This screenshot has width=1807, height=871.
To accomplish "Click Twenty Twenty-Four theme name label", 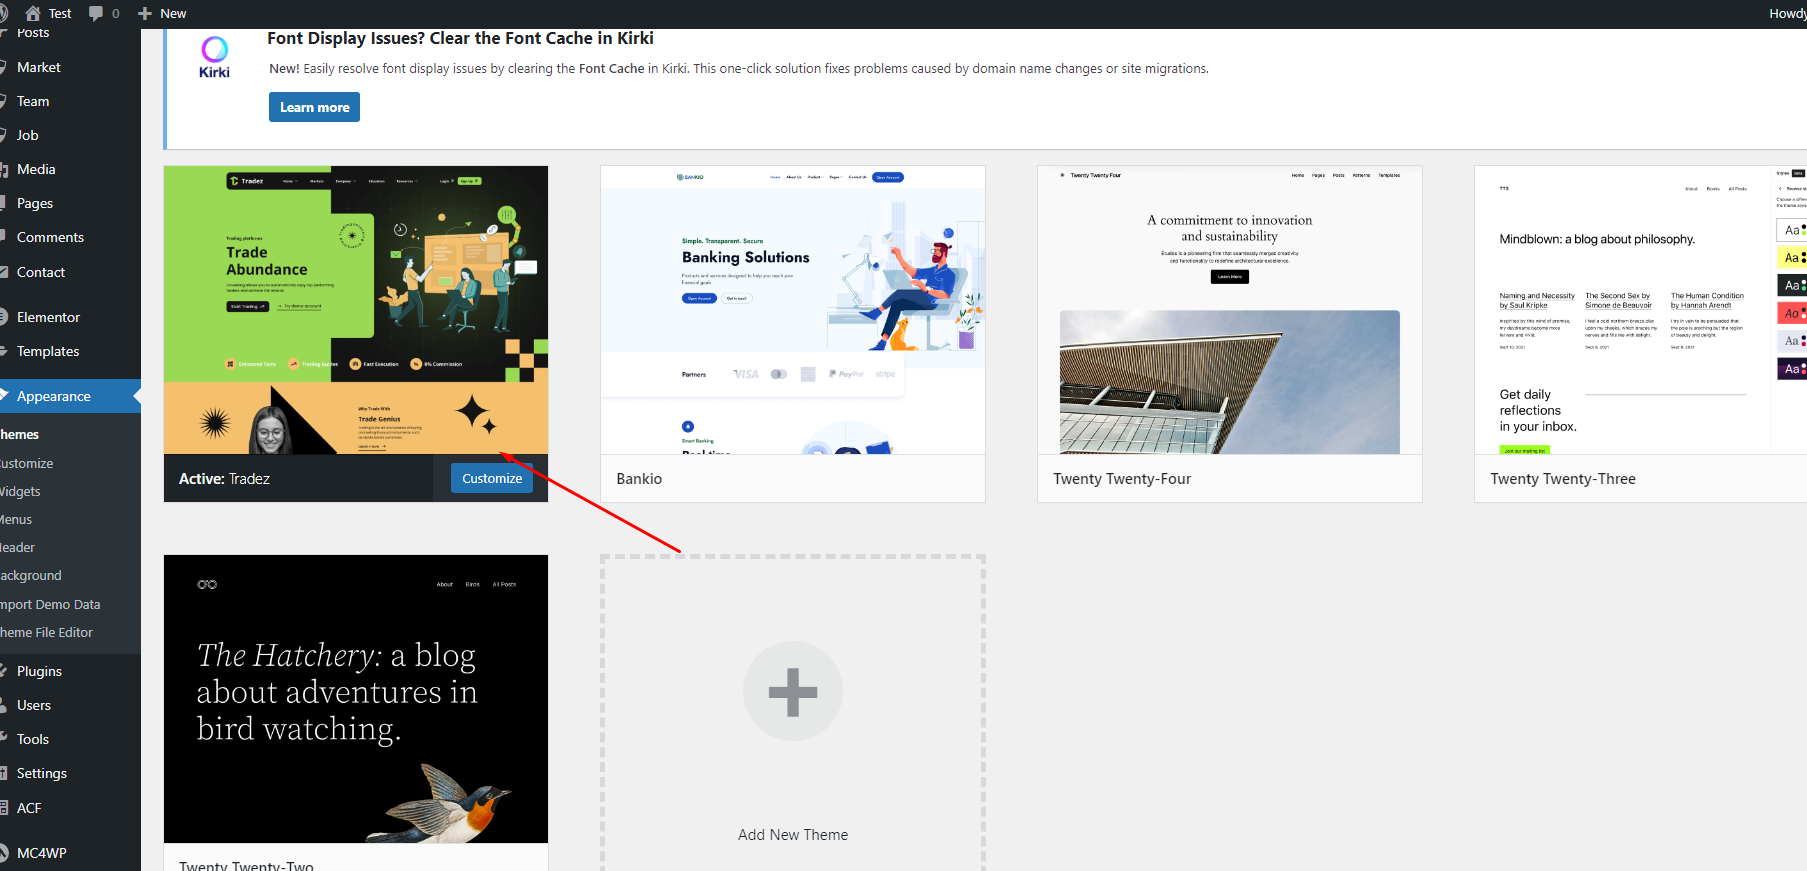I will 1122,479.
